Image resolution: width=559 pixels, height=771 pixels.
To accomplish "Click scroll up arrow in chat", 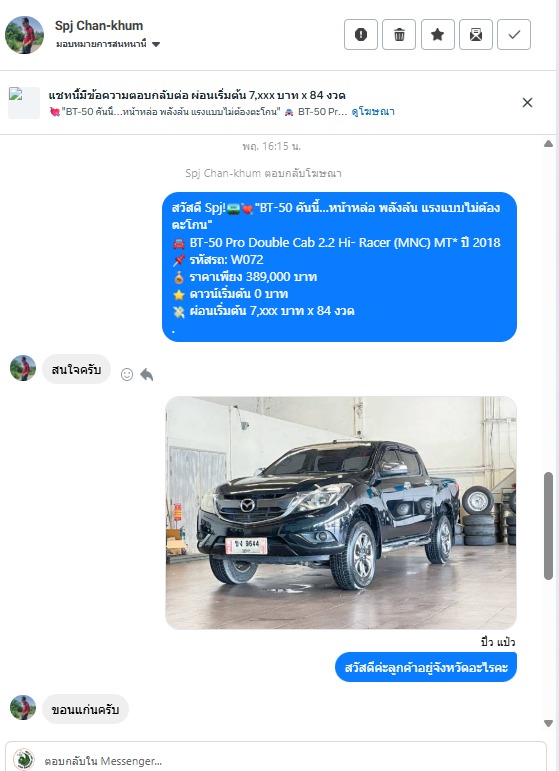I will [548, 144].
